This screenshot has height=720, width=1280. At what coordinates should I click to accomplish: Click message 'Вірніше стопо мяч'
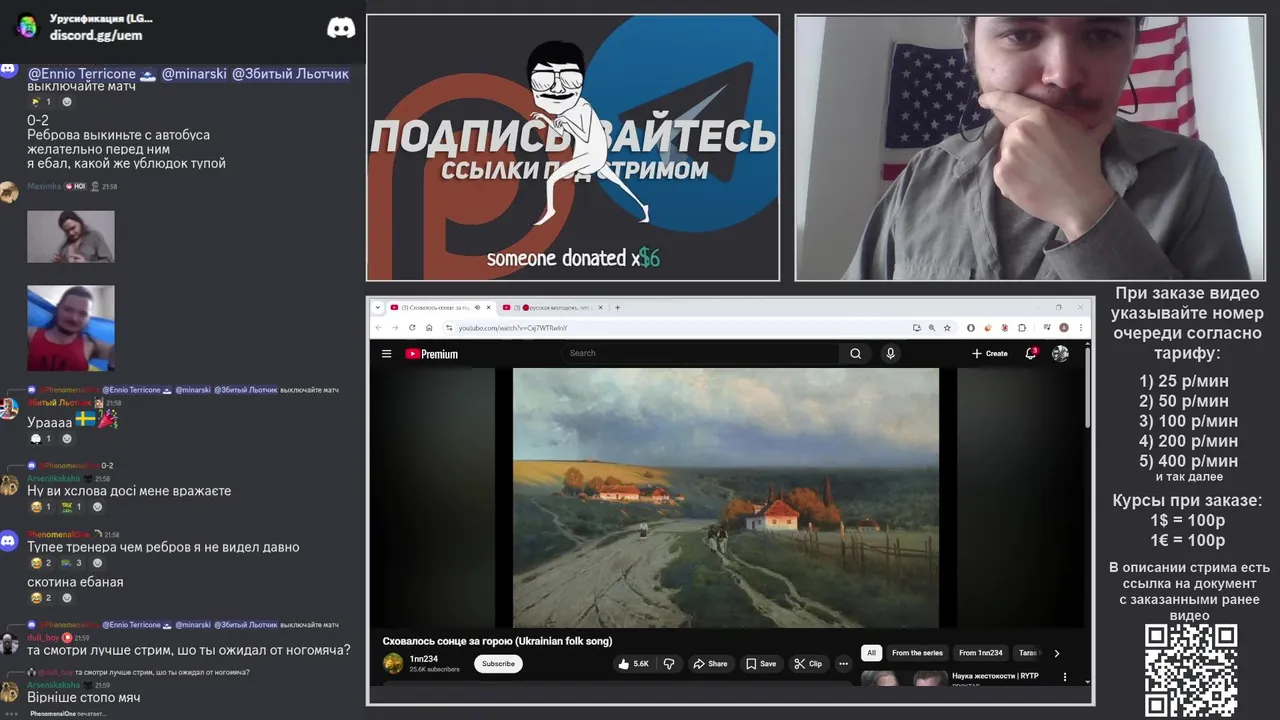click(84, 697)
